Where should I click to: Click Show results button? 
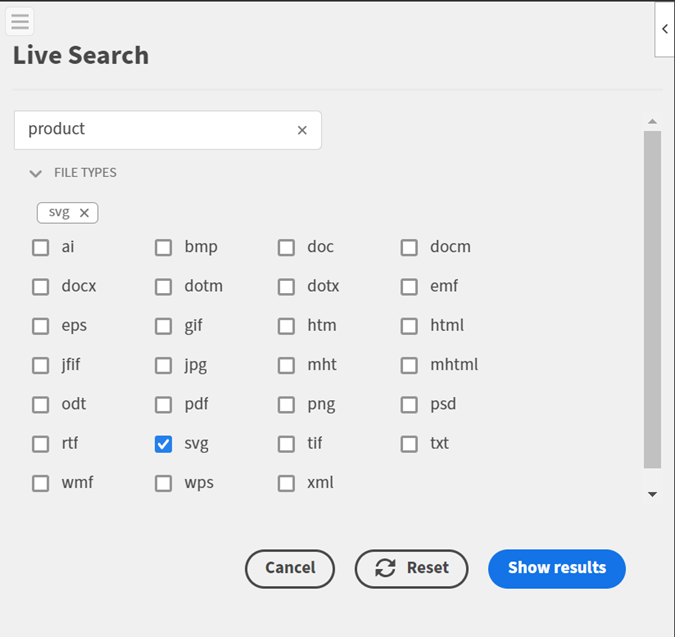pos(557,568)
